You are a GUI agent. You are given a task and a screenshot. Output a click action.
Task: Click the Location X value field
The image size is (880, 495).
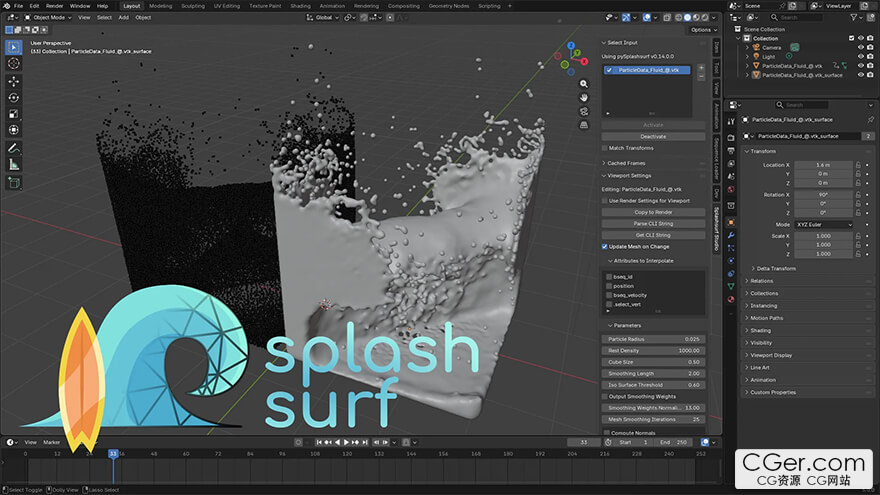point(822,164)
